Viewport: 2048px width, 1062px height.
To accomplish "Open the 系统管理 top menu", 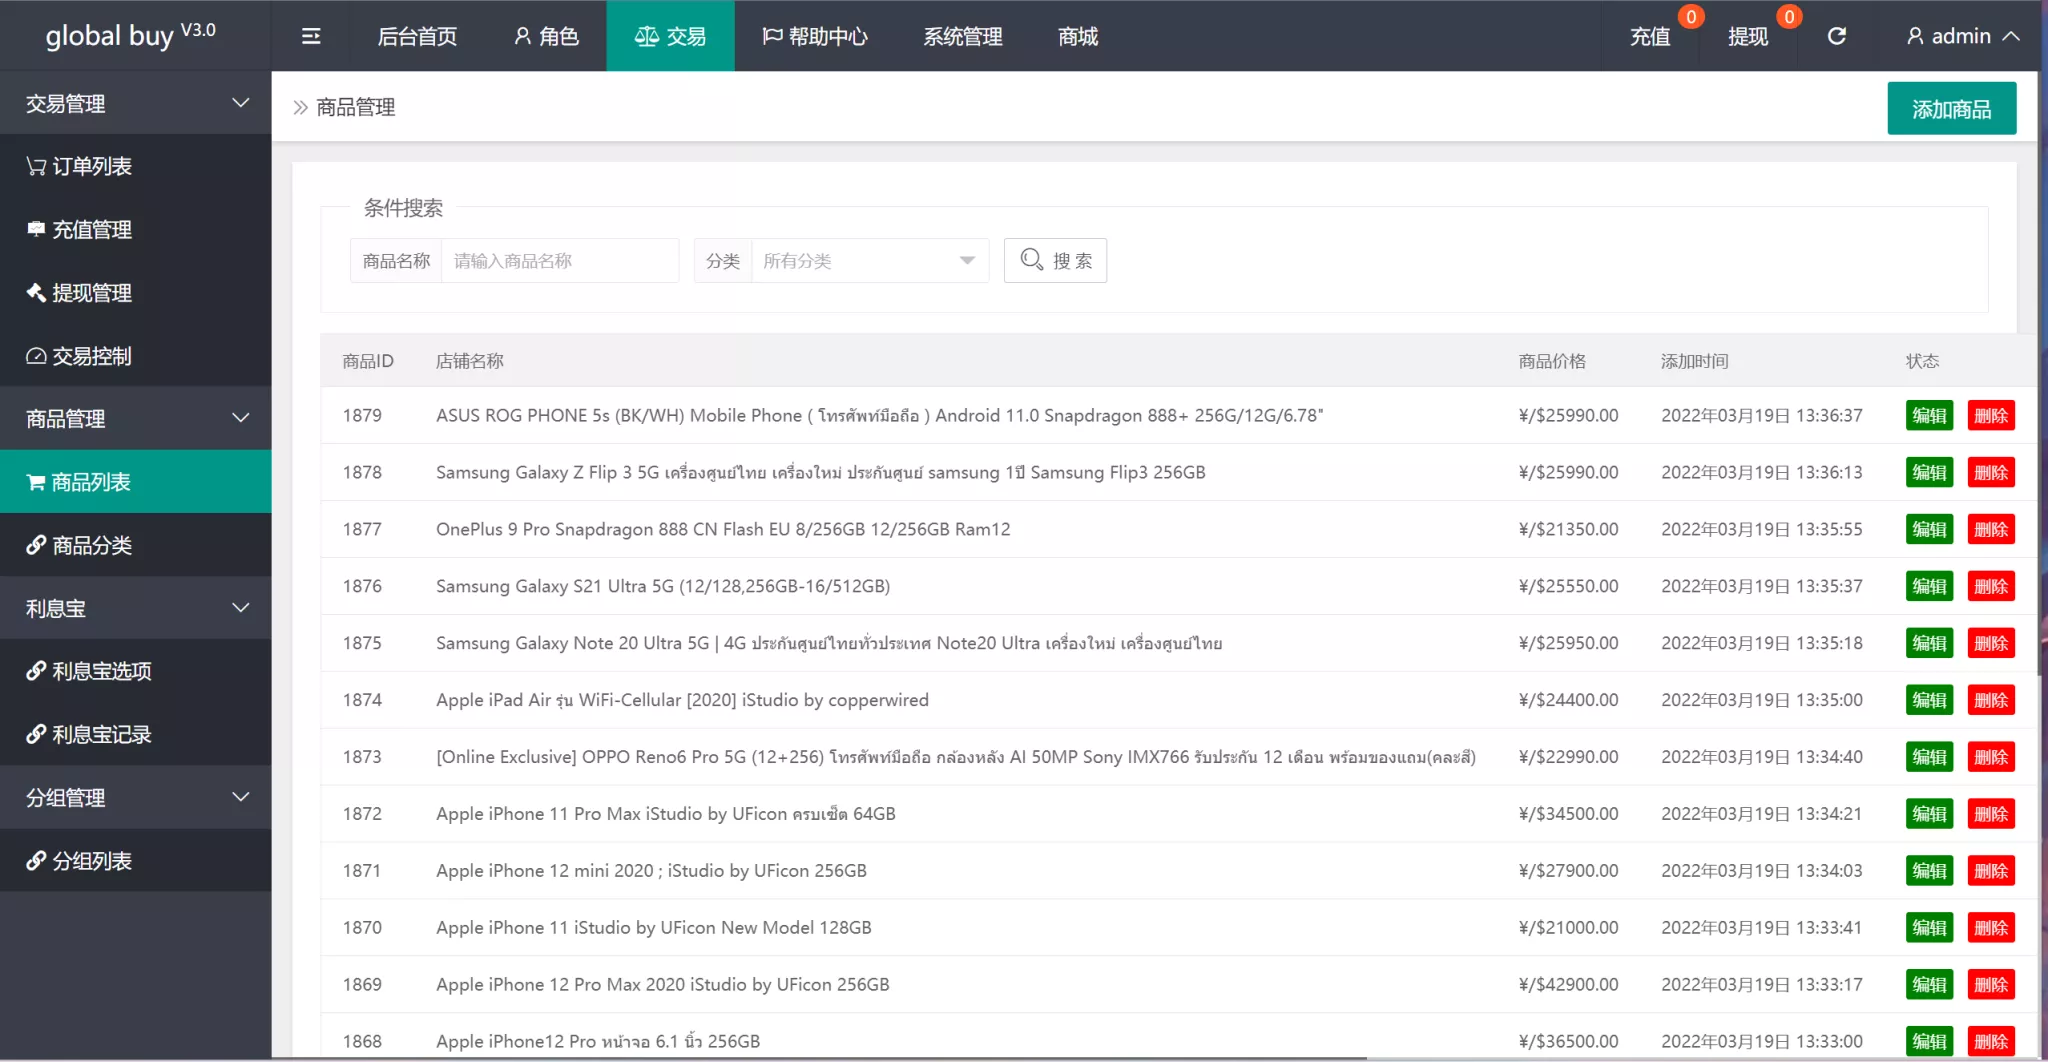I will click(x=962, y=36).
